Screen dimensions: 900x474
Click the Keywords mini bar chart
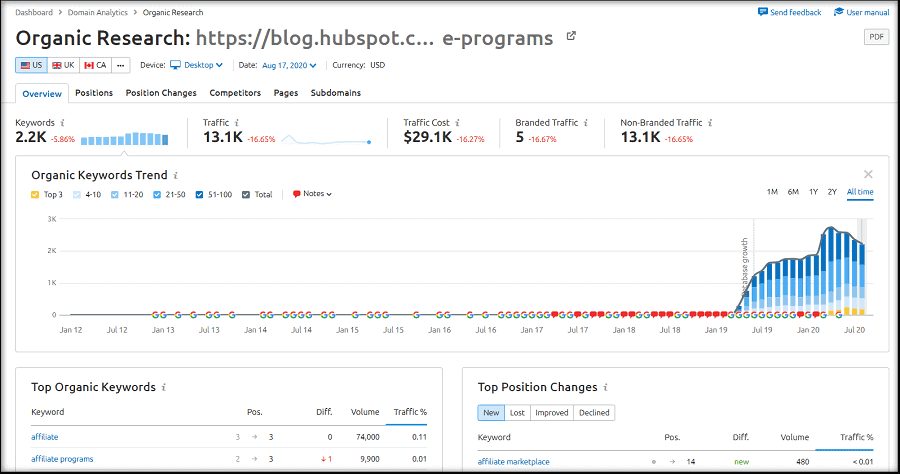[x=125, y=139]
